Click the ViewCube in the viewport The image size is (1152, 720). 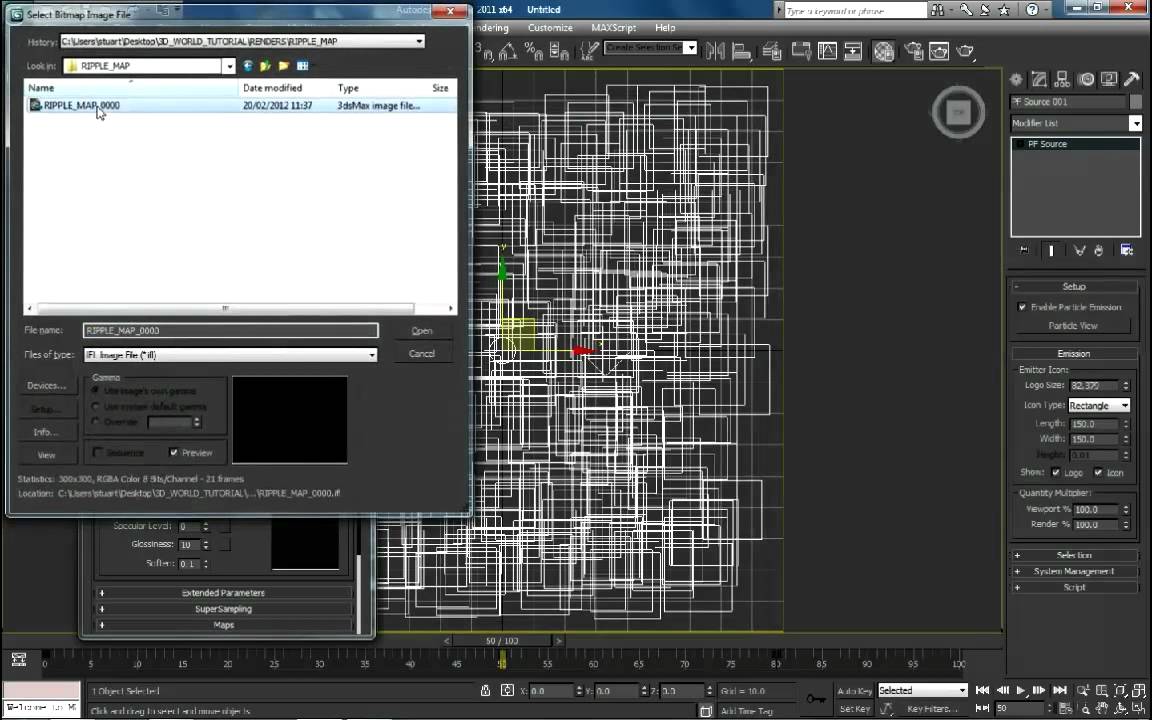point(958,112)
